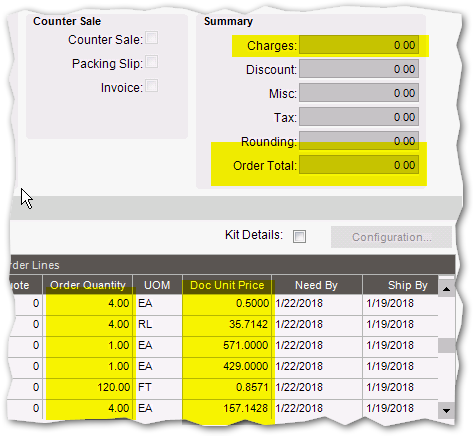Click the order lines scrollbar up arrow

[x=446, y=289]
